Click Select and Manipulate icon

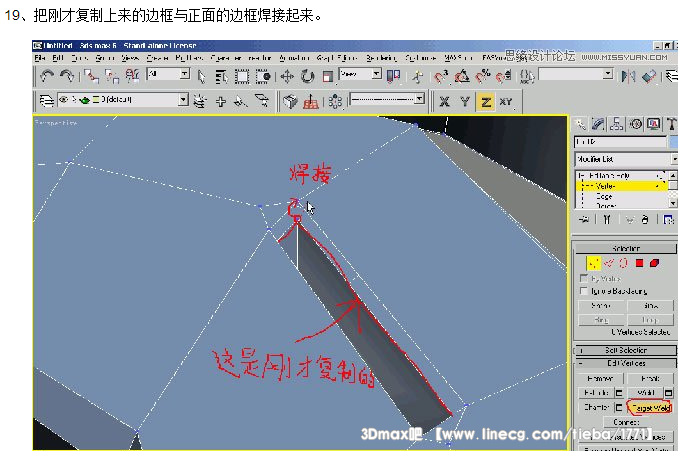tap(418, 77)
